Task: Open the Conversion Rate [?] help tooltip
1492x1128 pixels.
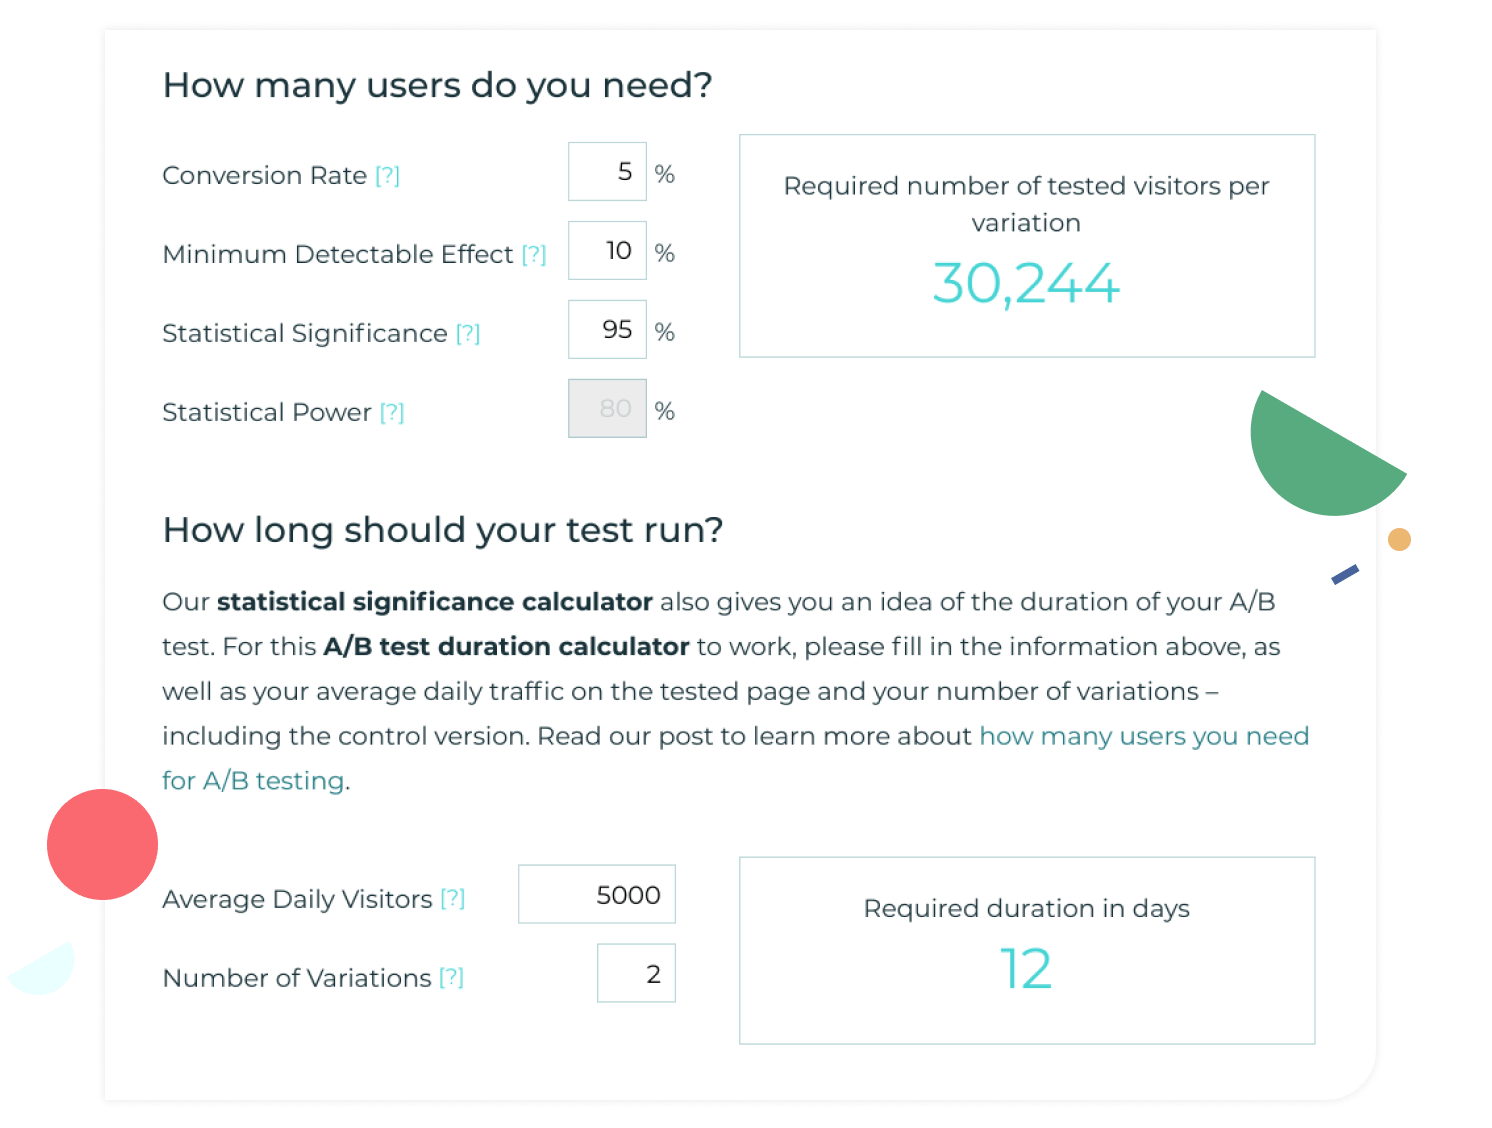Action: click(387, 176)
